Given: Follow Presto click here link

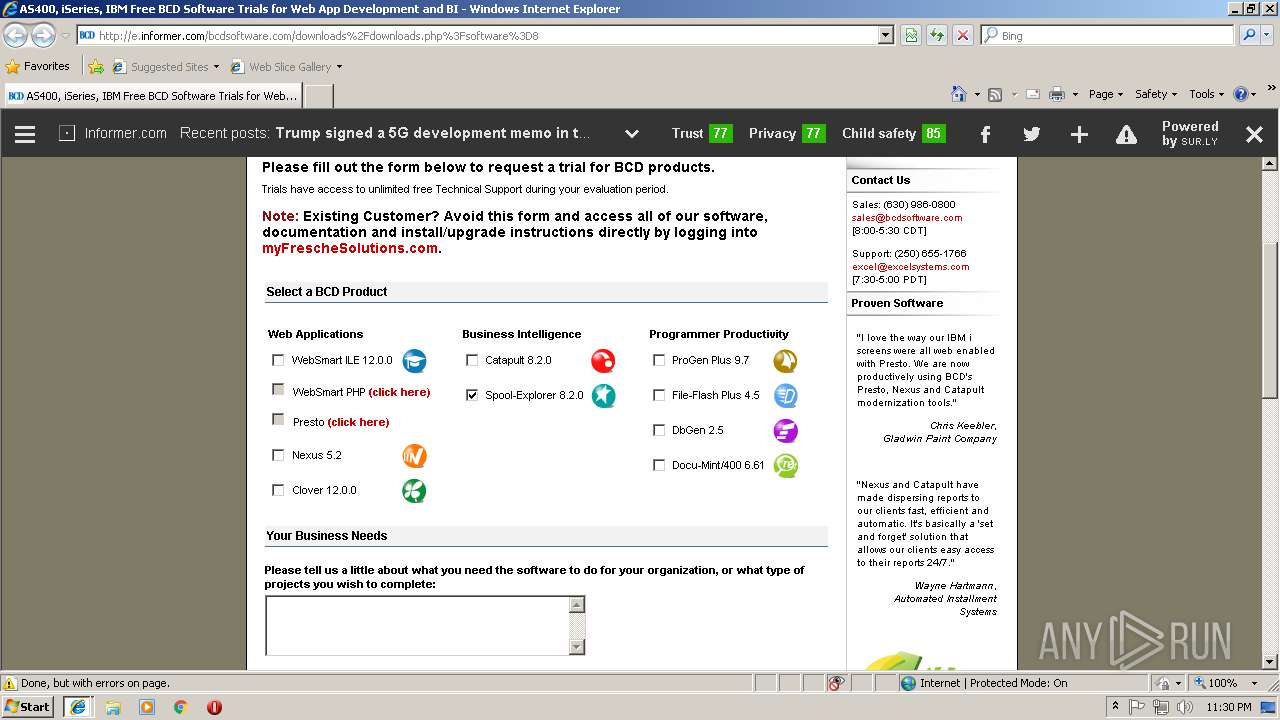Looking at the screenshot, I should coord(358,422).
